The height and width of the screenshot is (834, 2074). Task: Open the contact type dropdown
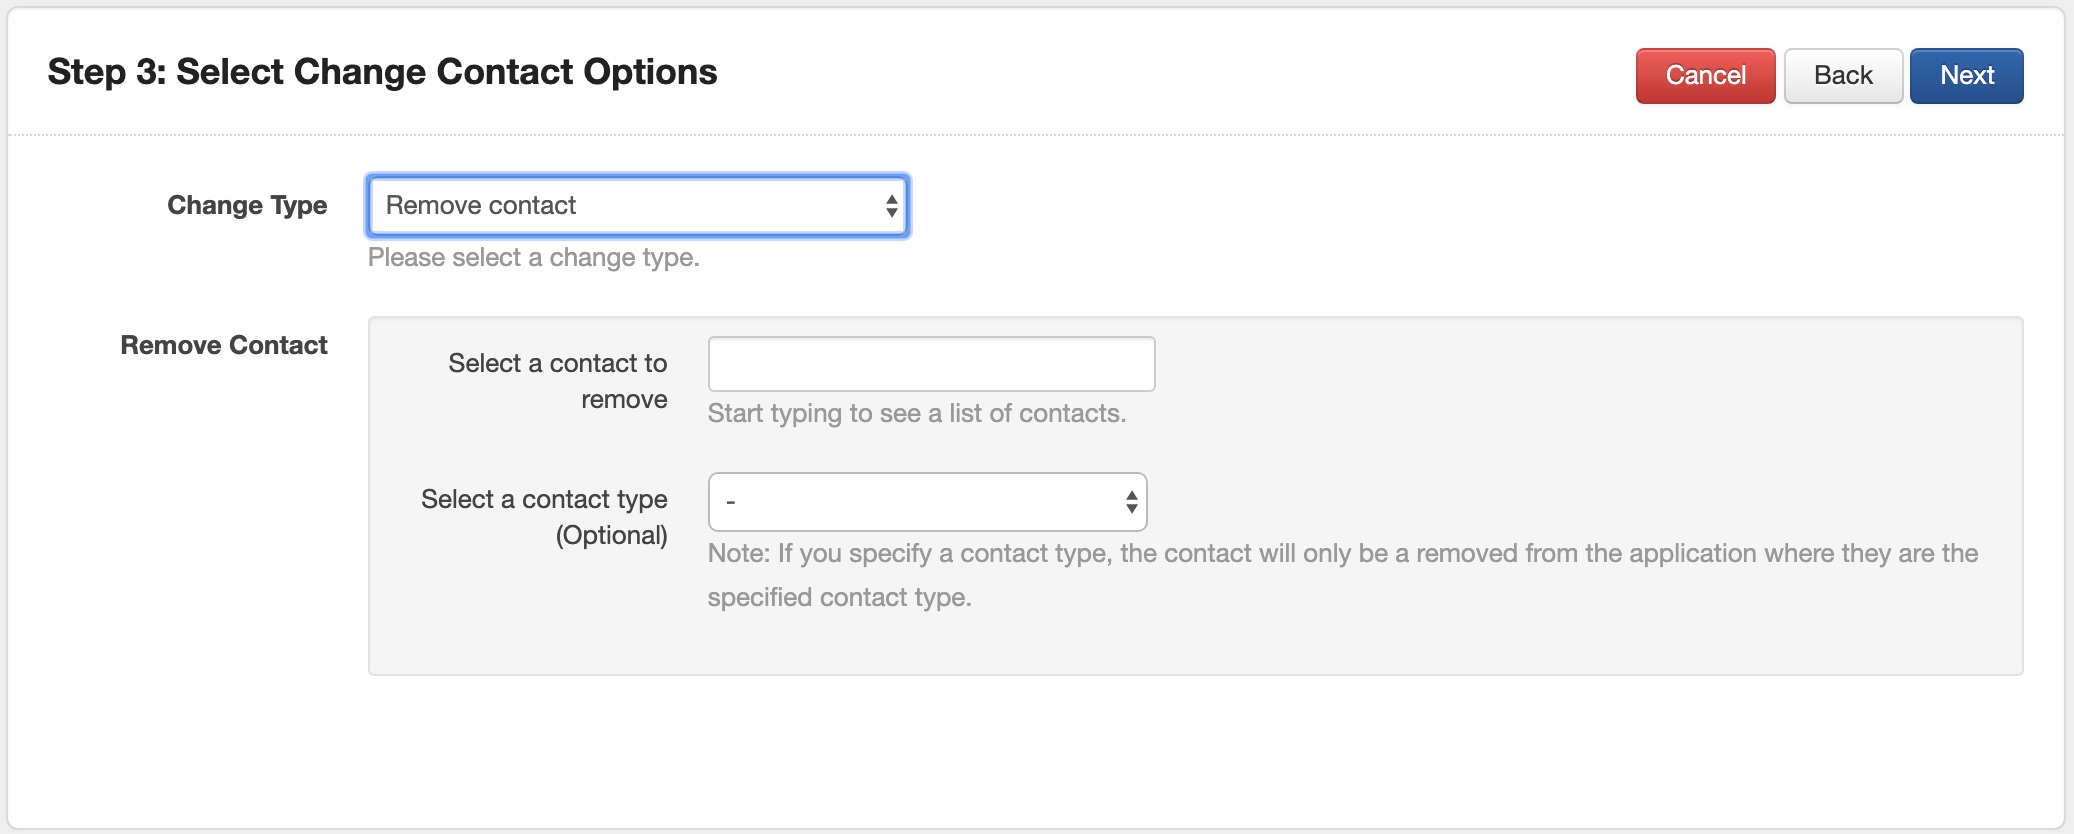(x=927, y=502)
